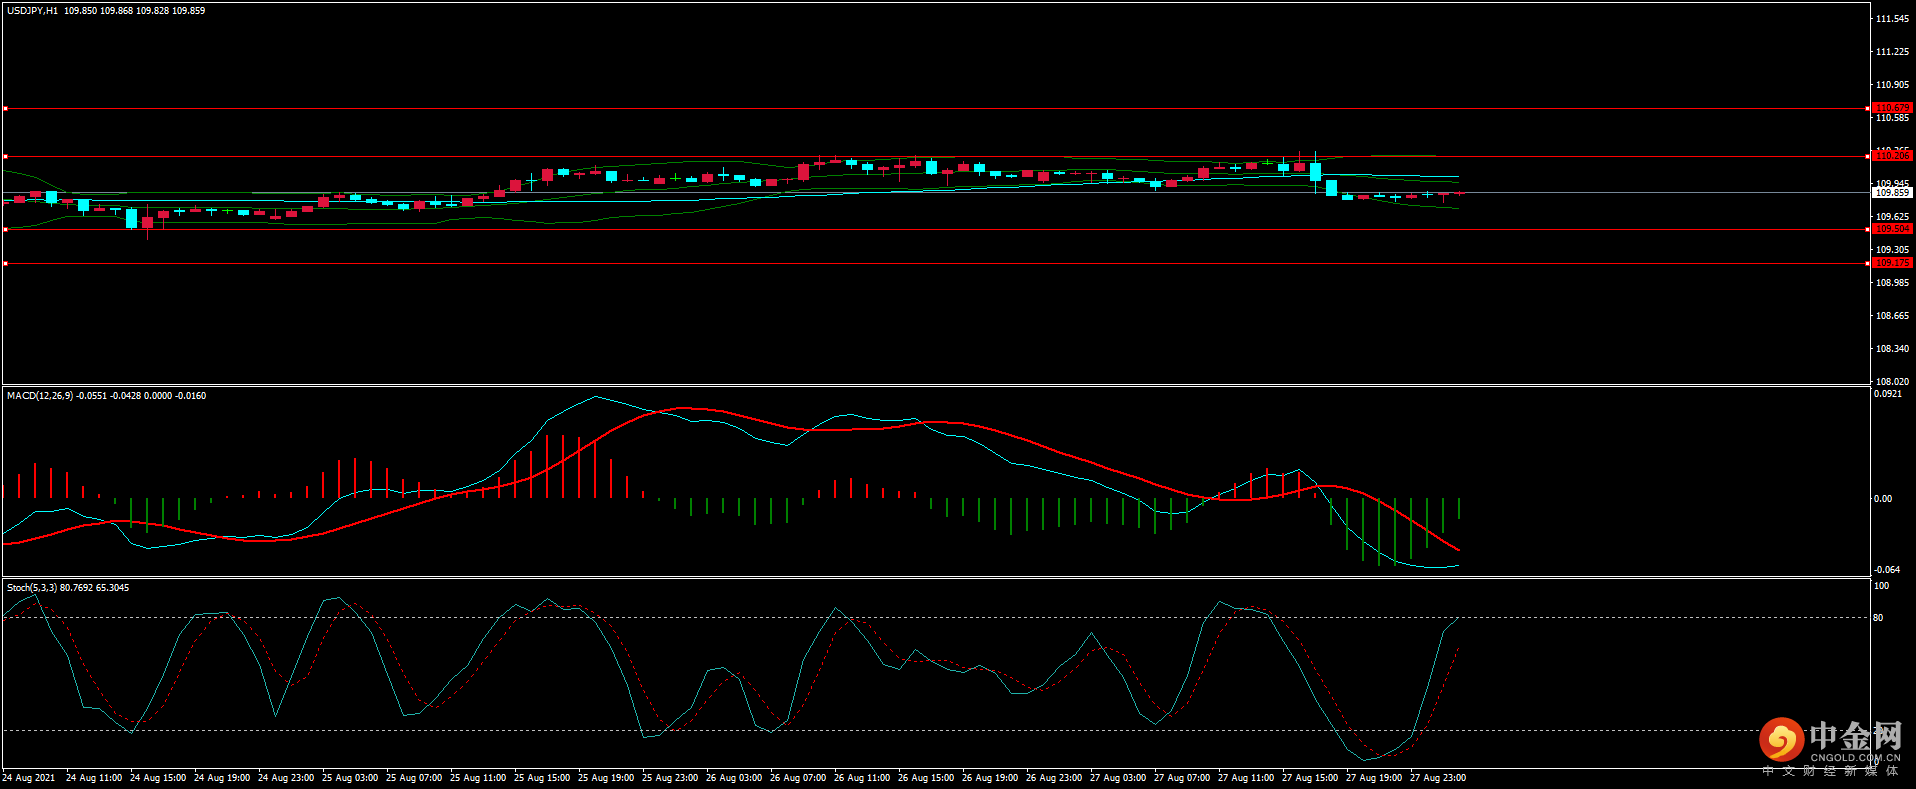Click the stochastic 80 level scale label

tap(1878, 618)
